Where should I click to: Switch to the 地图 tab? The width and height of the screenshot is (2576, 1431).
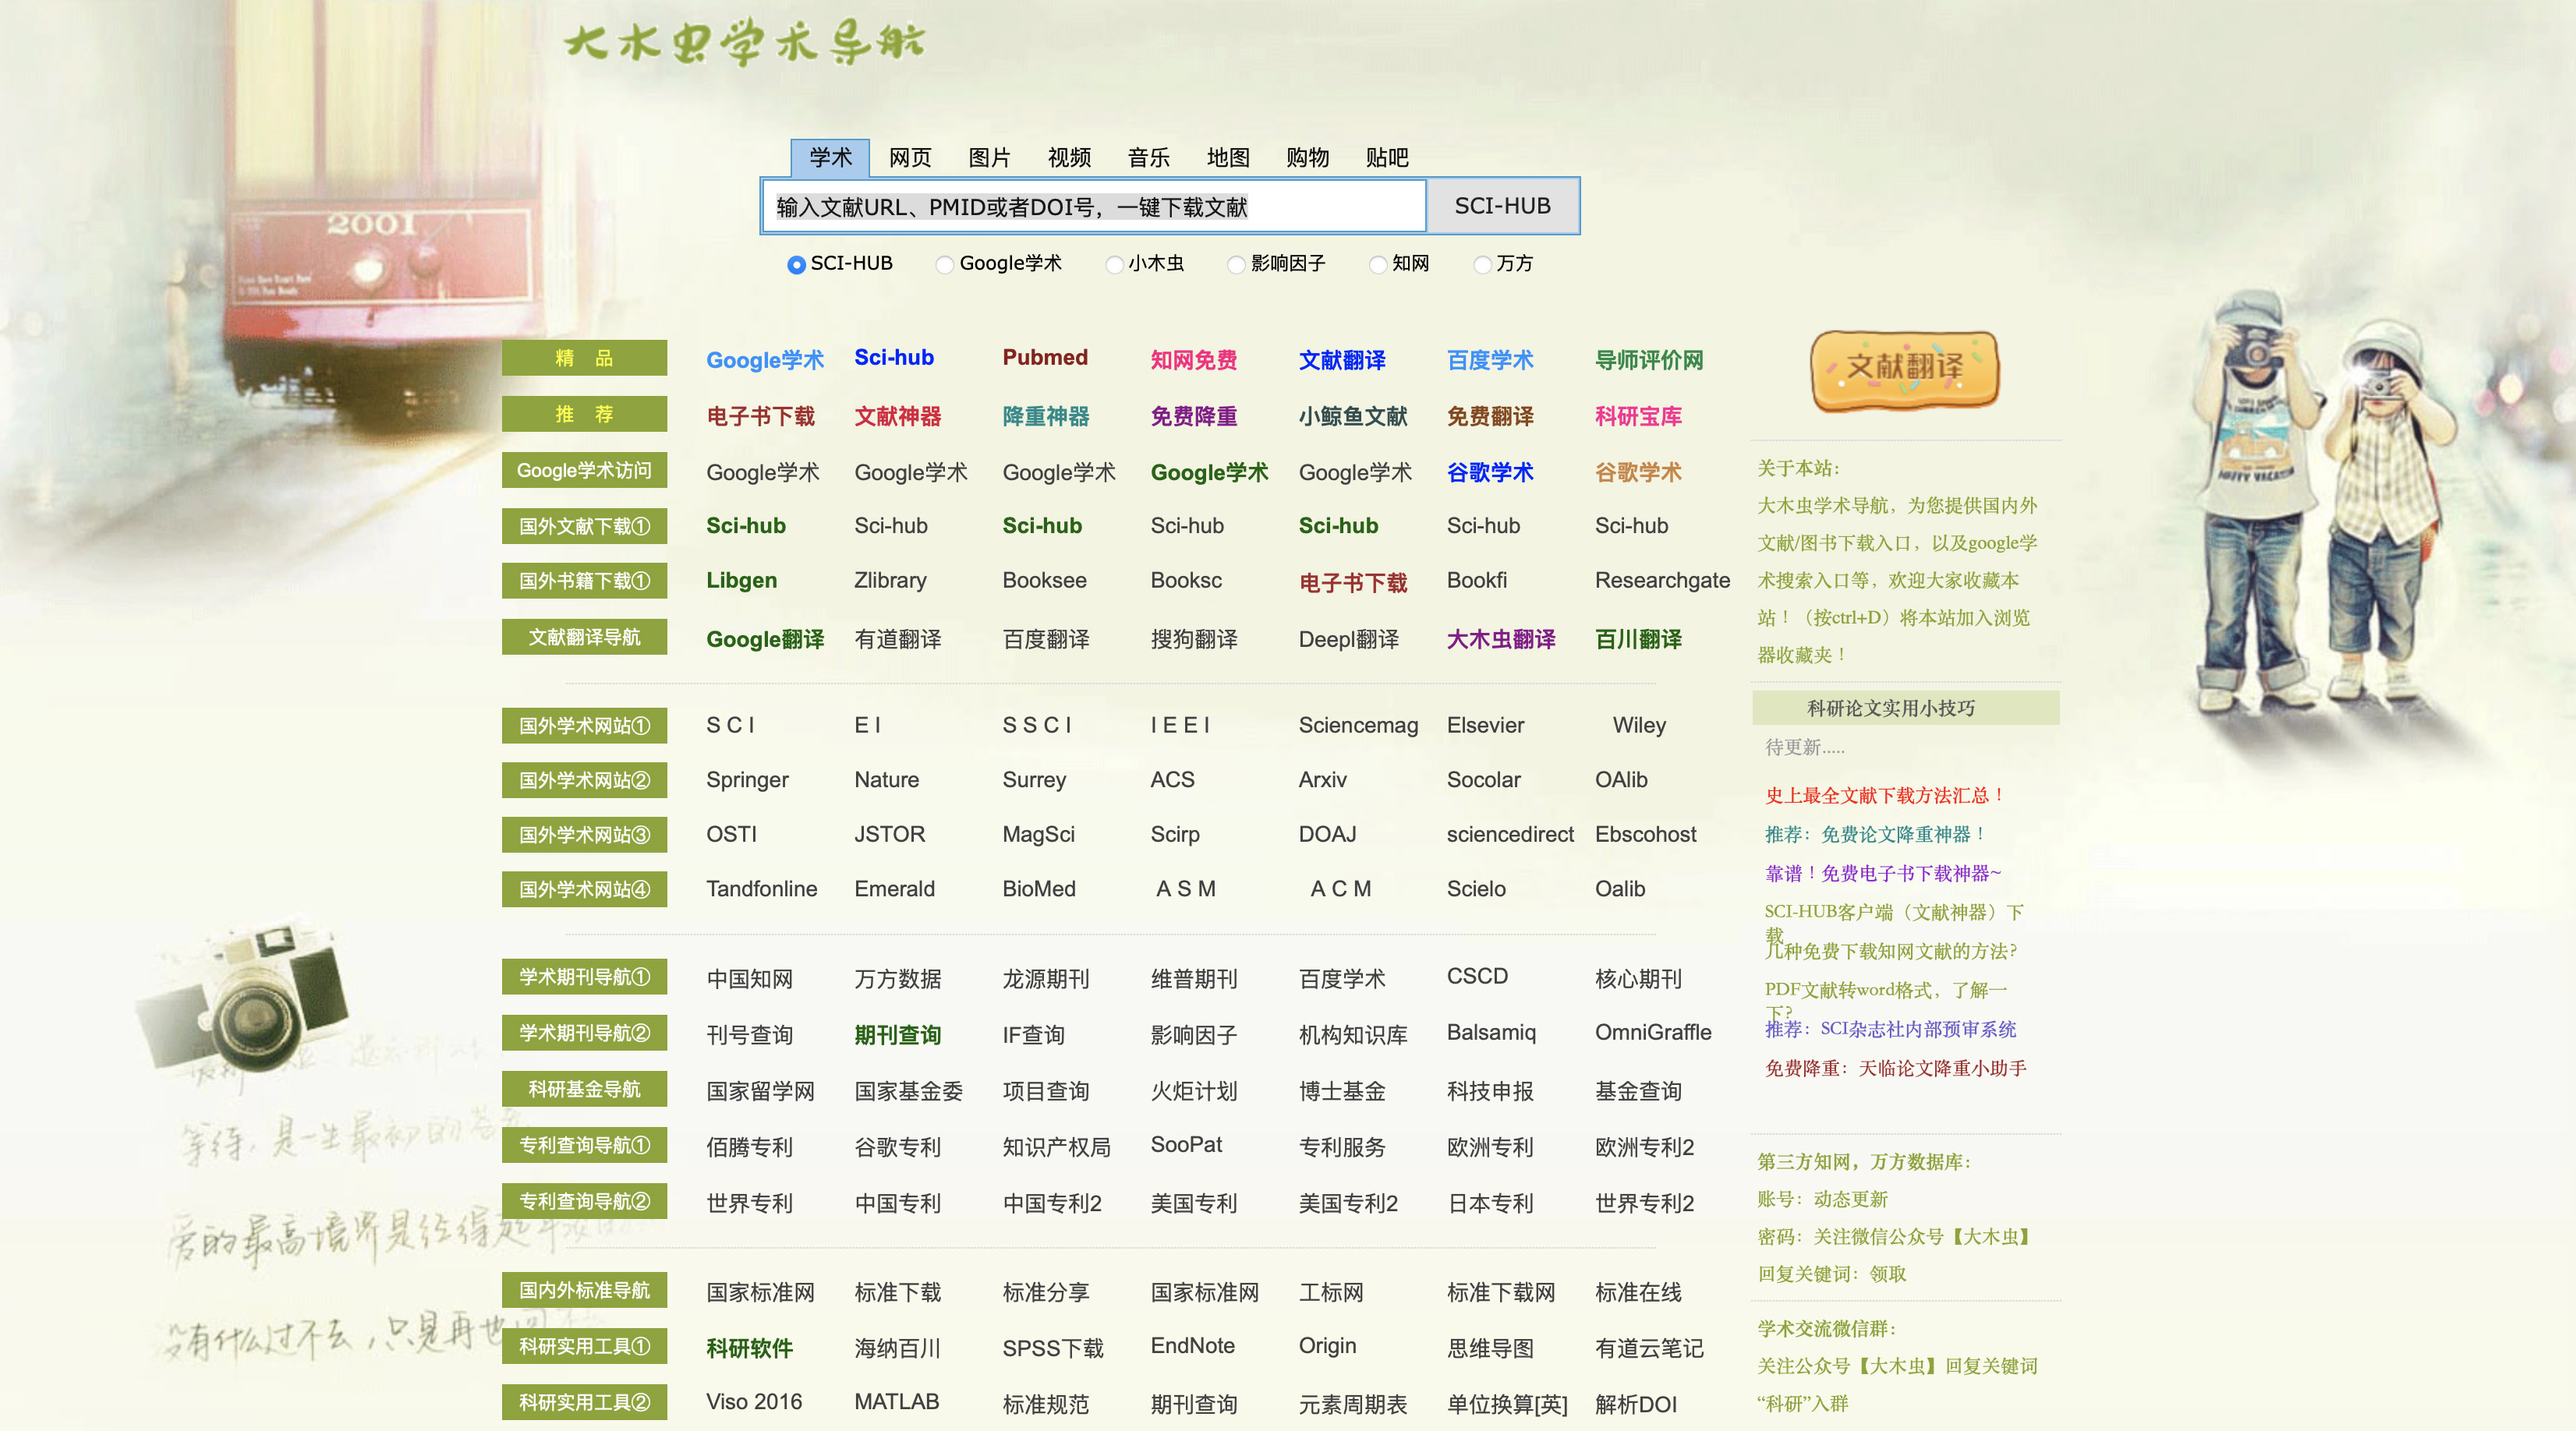click(x=1228, y=158)
